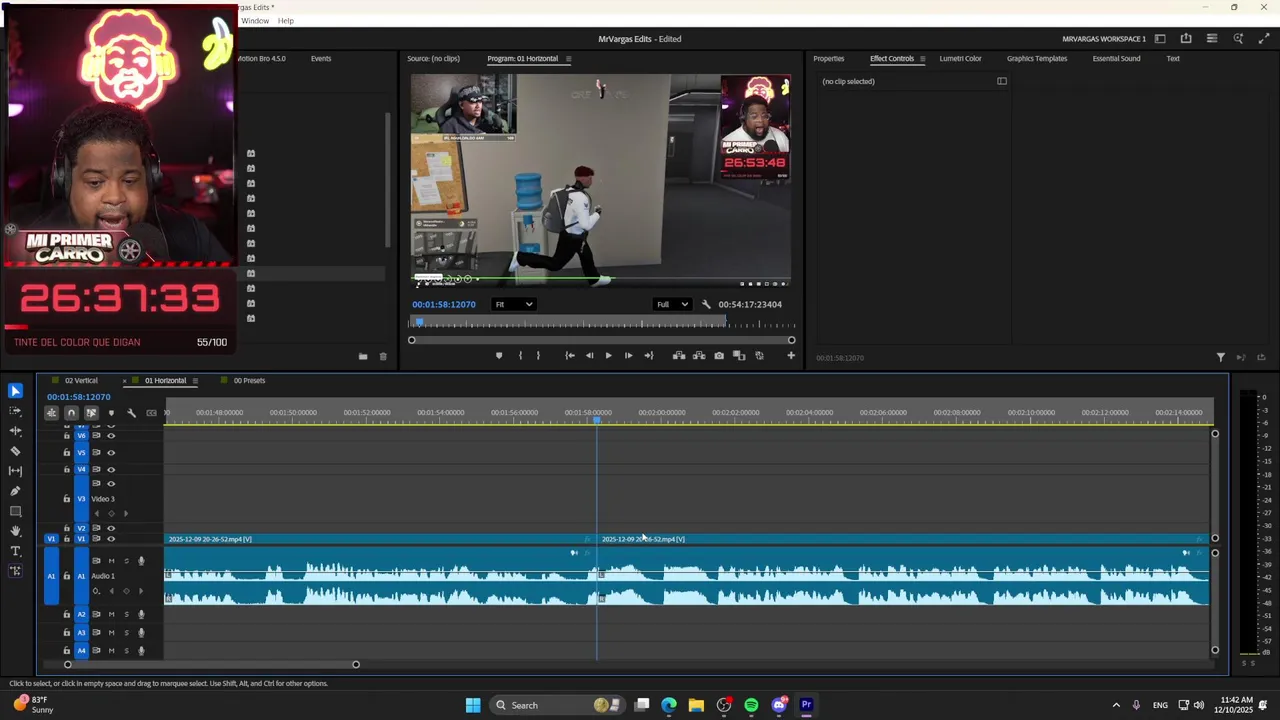Open Quick Export share icon
The image size is (1280, 720).
pos(1186,39)
